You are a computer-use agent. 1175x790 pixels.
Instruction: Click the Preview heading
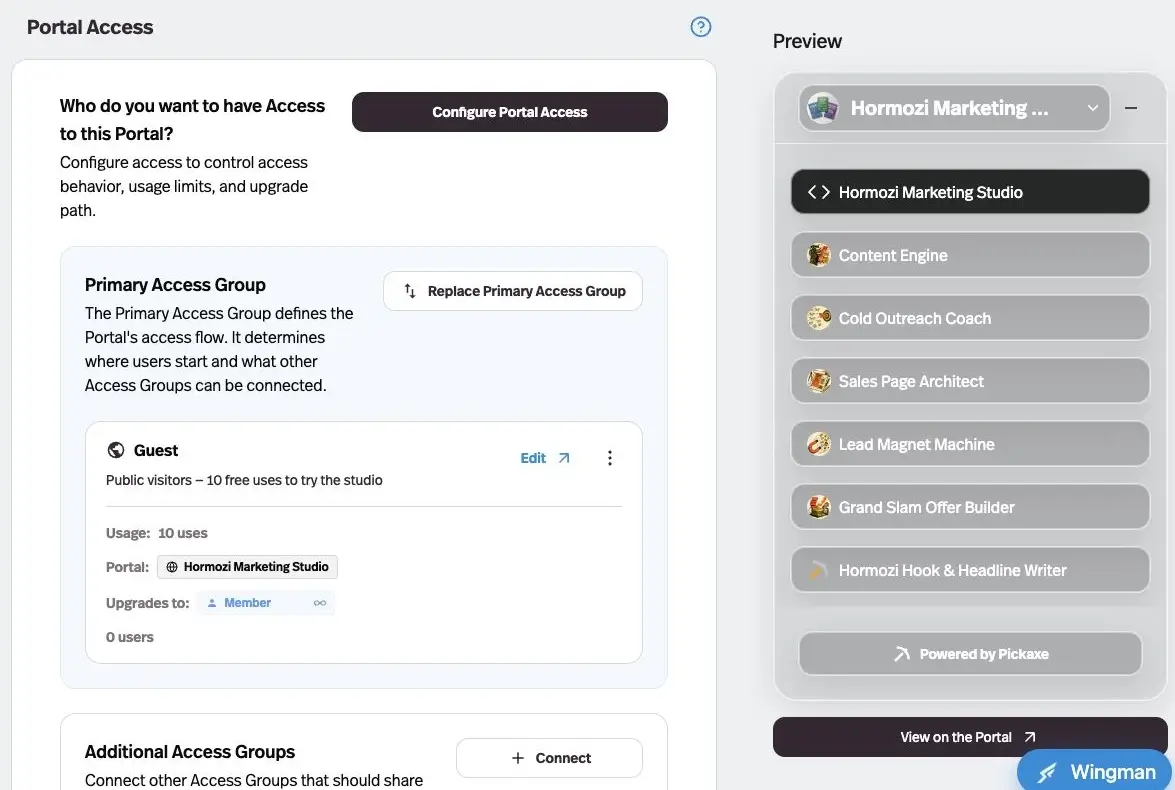[x=807, y=41]
